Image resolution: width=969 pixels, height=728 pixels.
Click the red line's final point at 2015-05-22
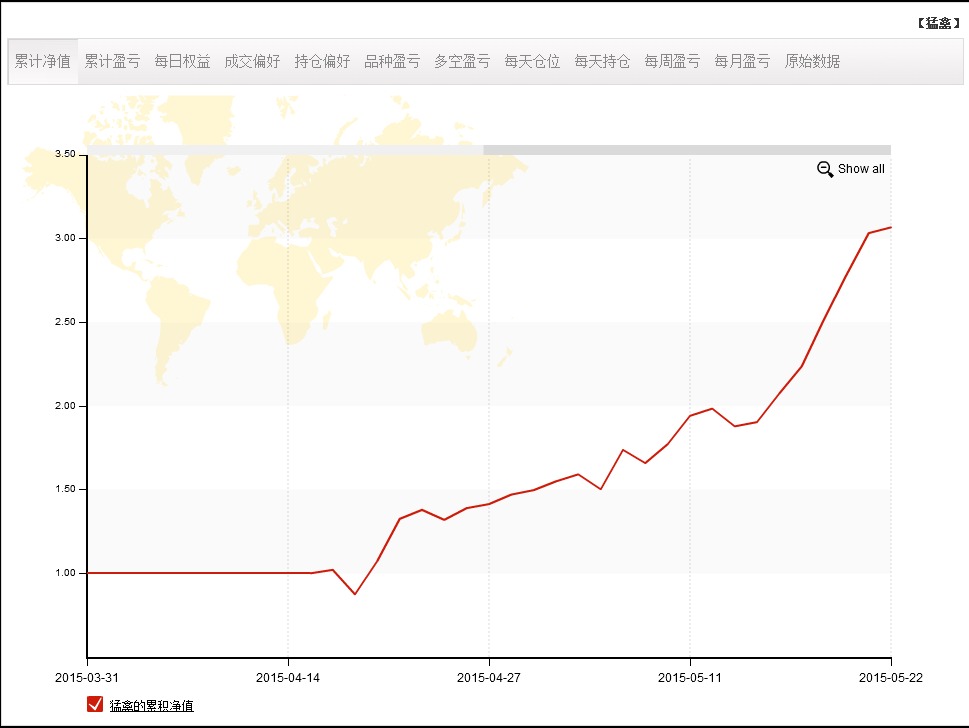pyautogui.click(x=891, y=227)
